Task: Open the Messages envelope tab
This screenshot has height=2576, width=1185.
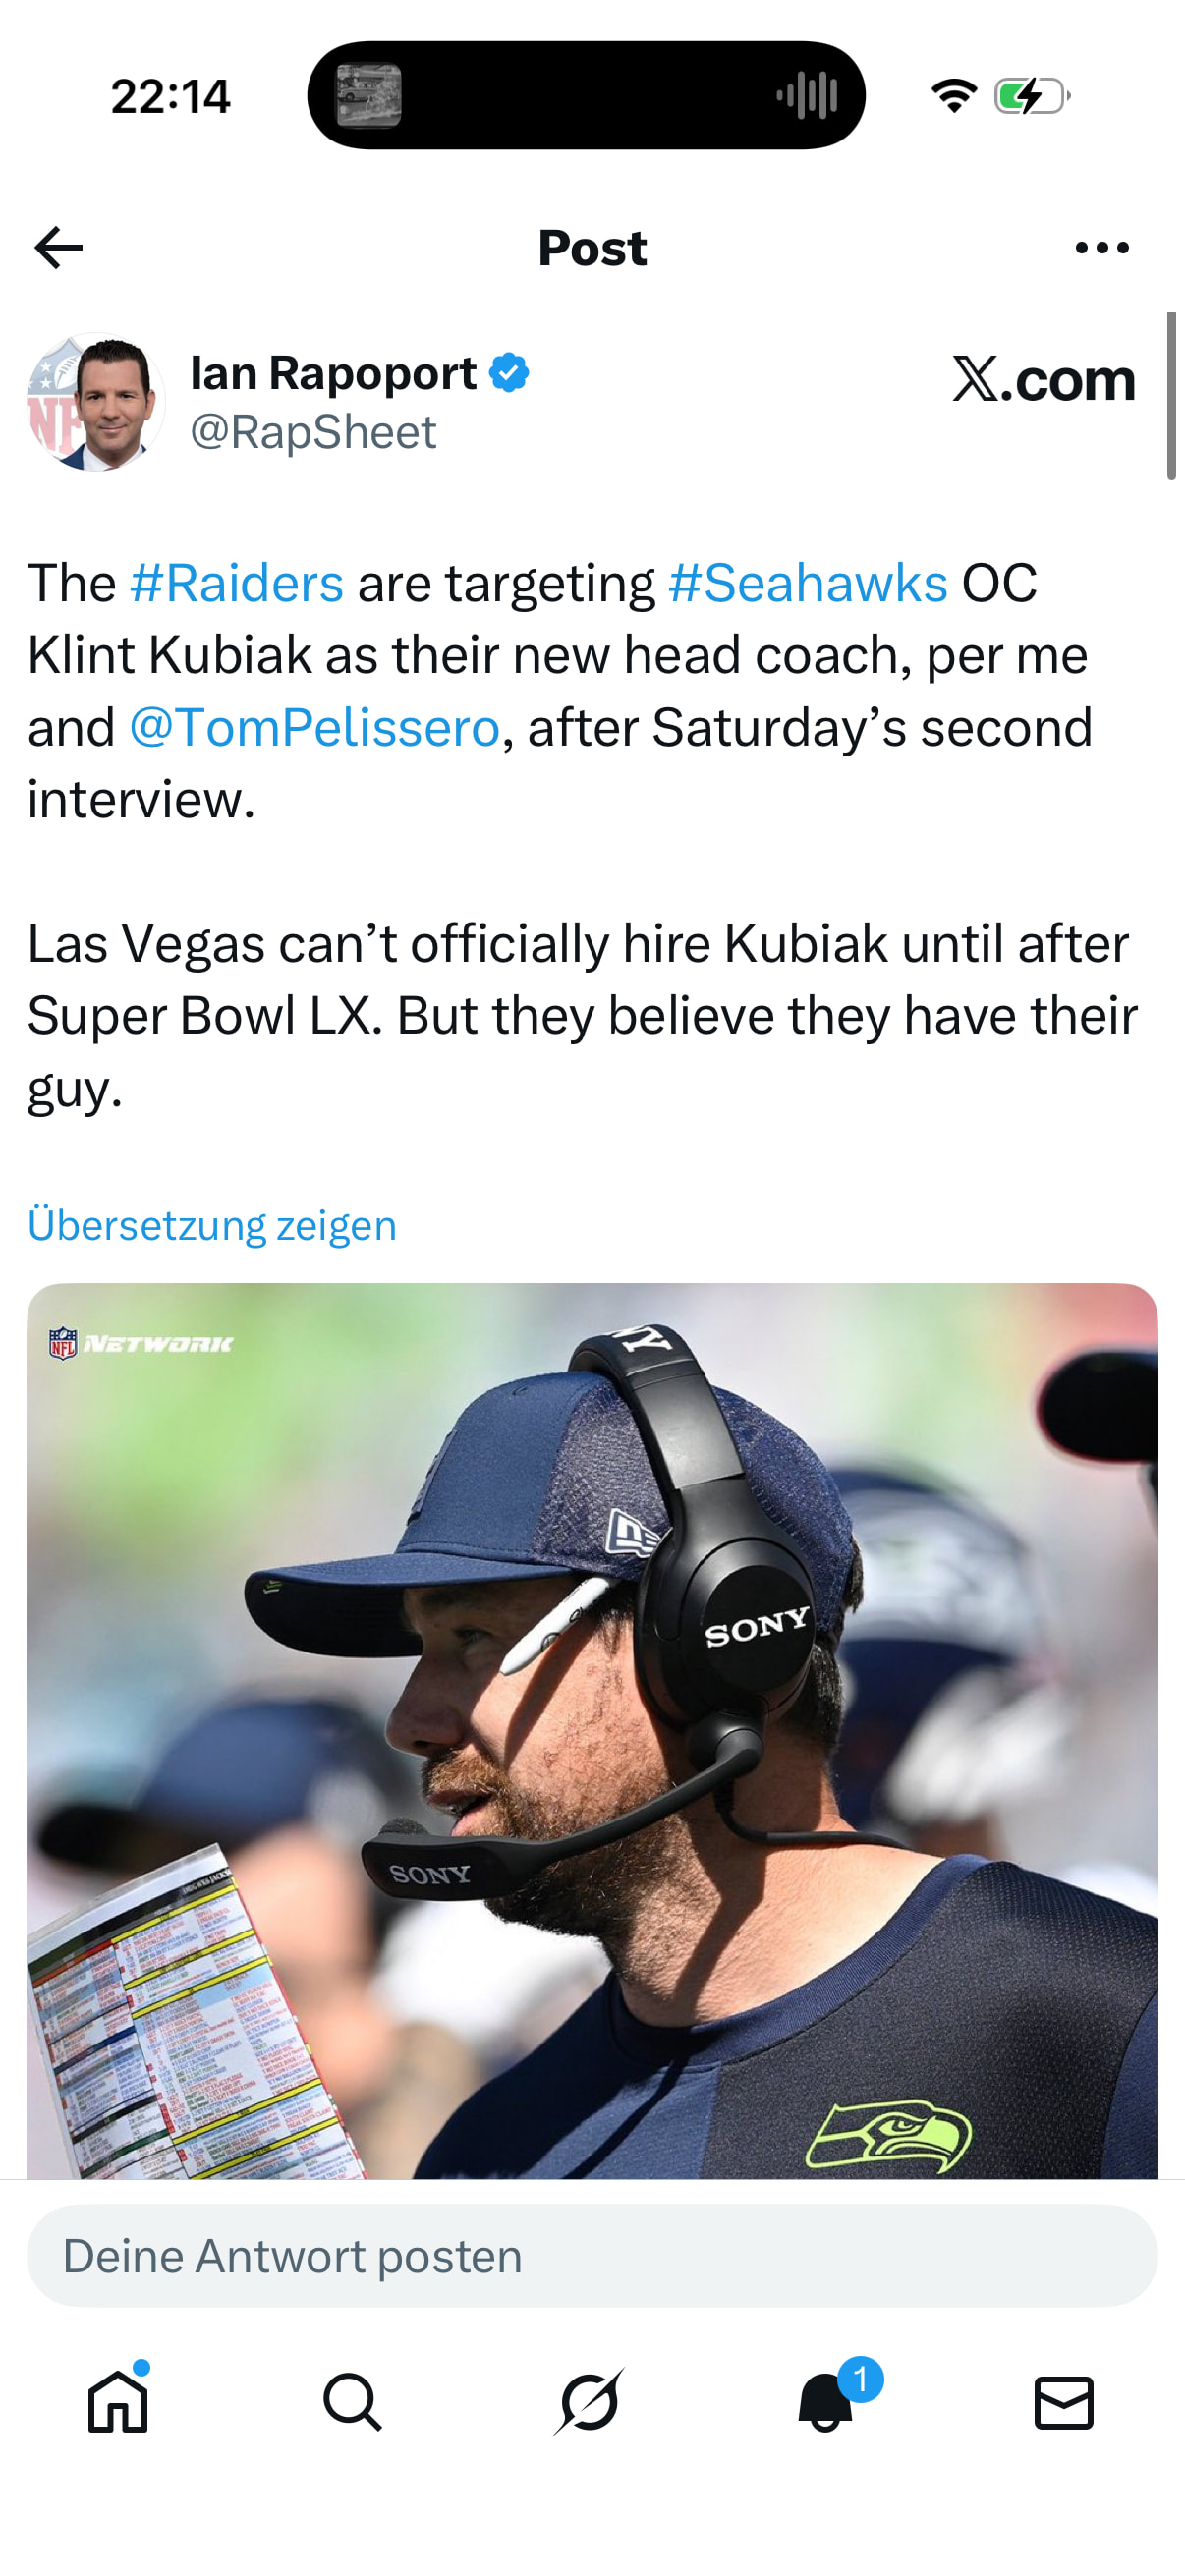Action: pos(1063,2402)
